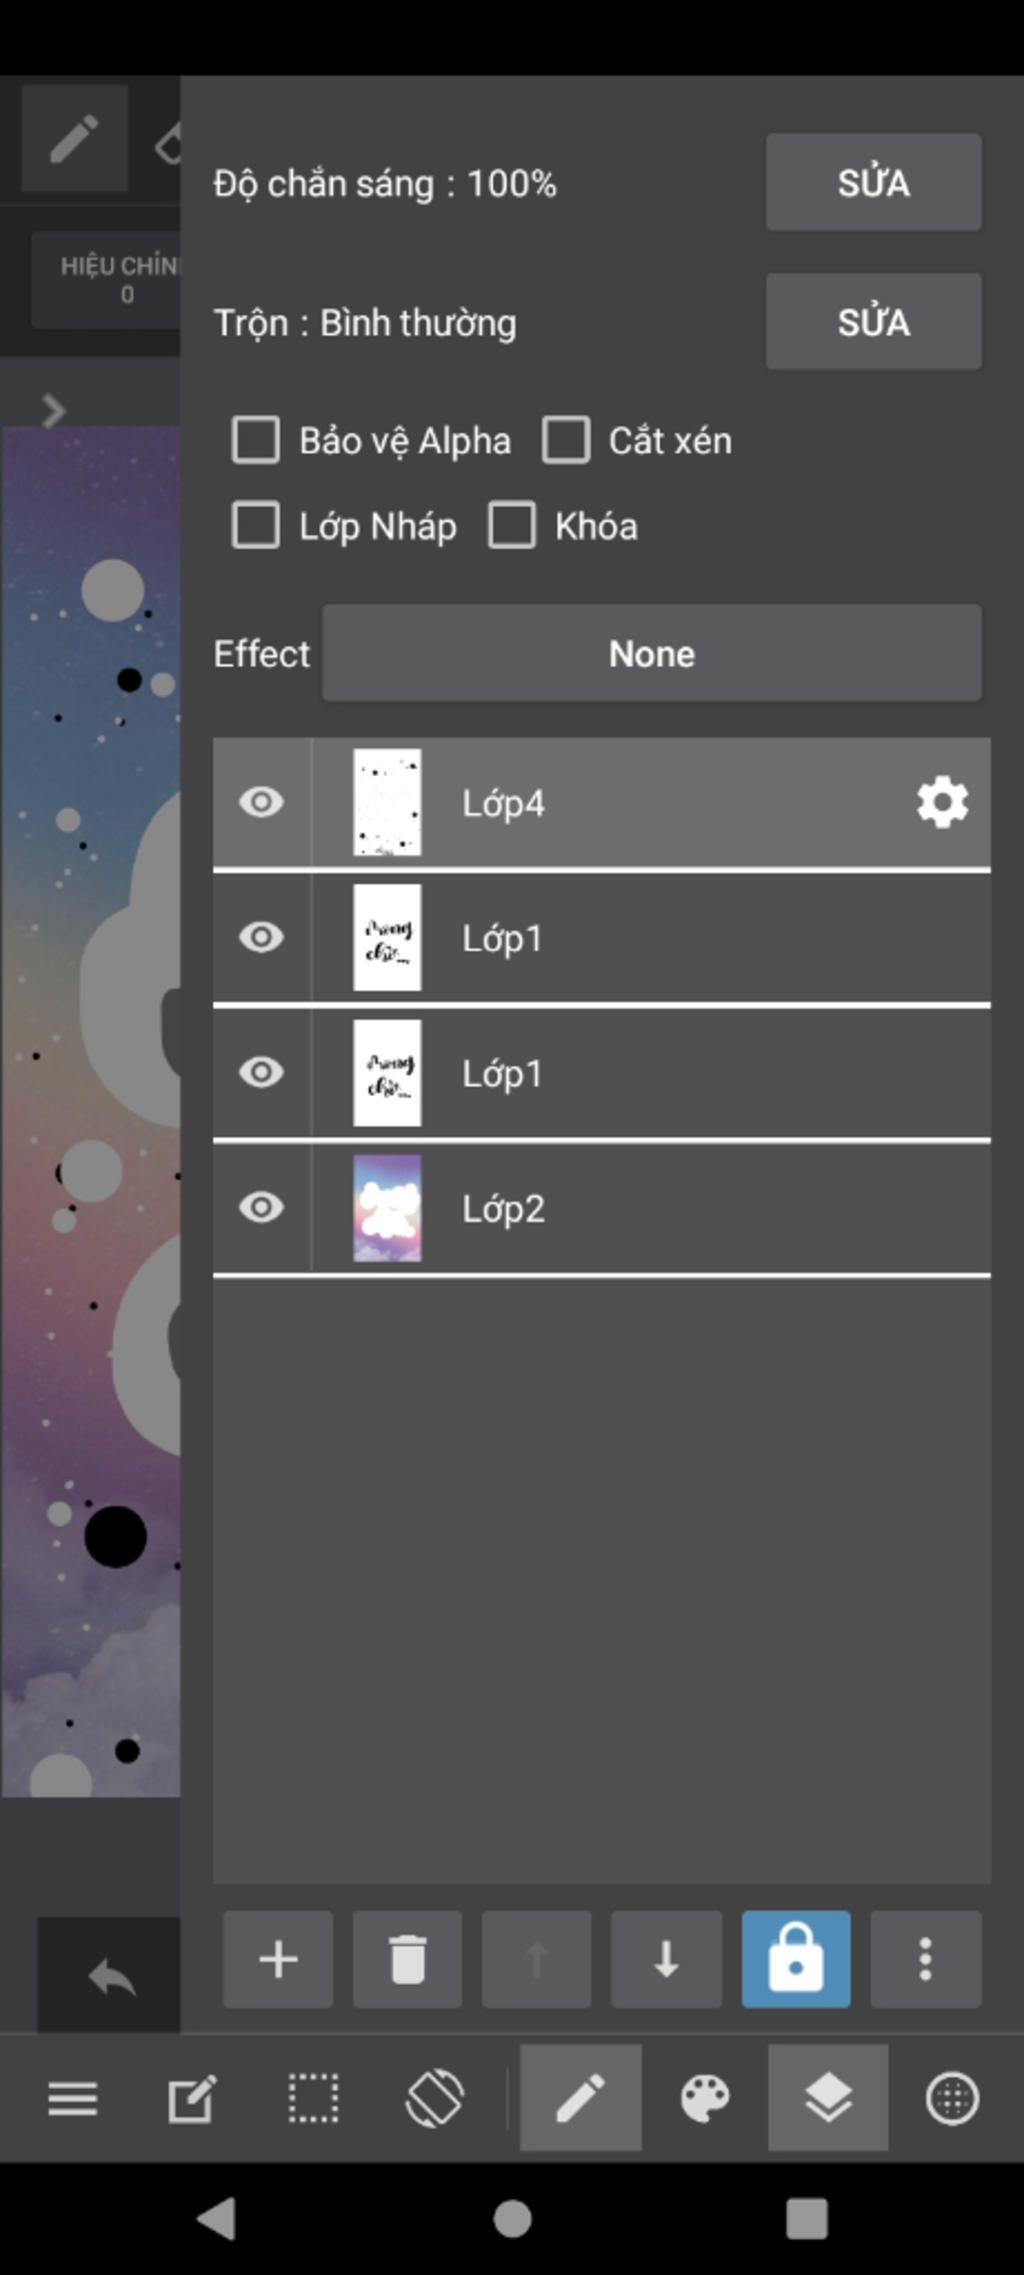The height and width of the screenshot is (2275, 1024).
Task: Open Effect dropdown showing None
Action: point(652,653)
